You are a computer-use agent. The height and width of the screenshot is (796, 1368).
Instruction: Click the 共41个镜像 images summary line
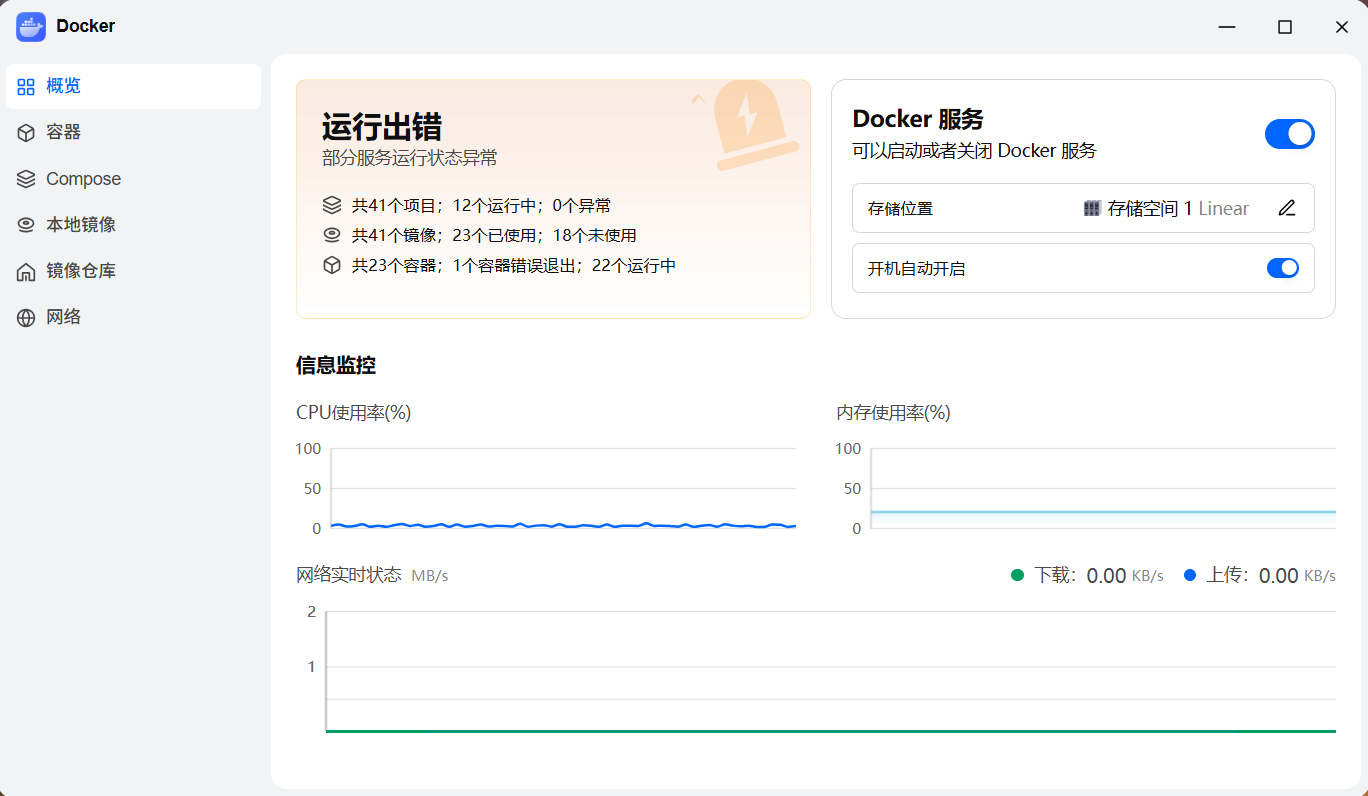[494, 236]
